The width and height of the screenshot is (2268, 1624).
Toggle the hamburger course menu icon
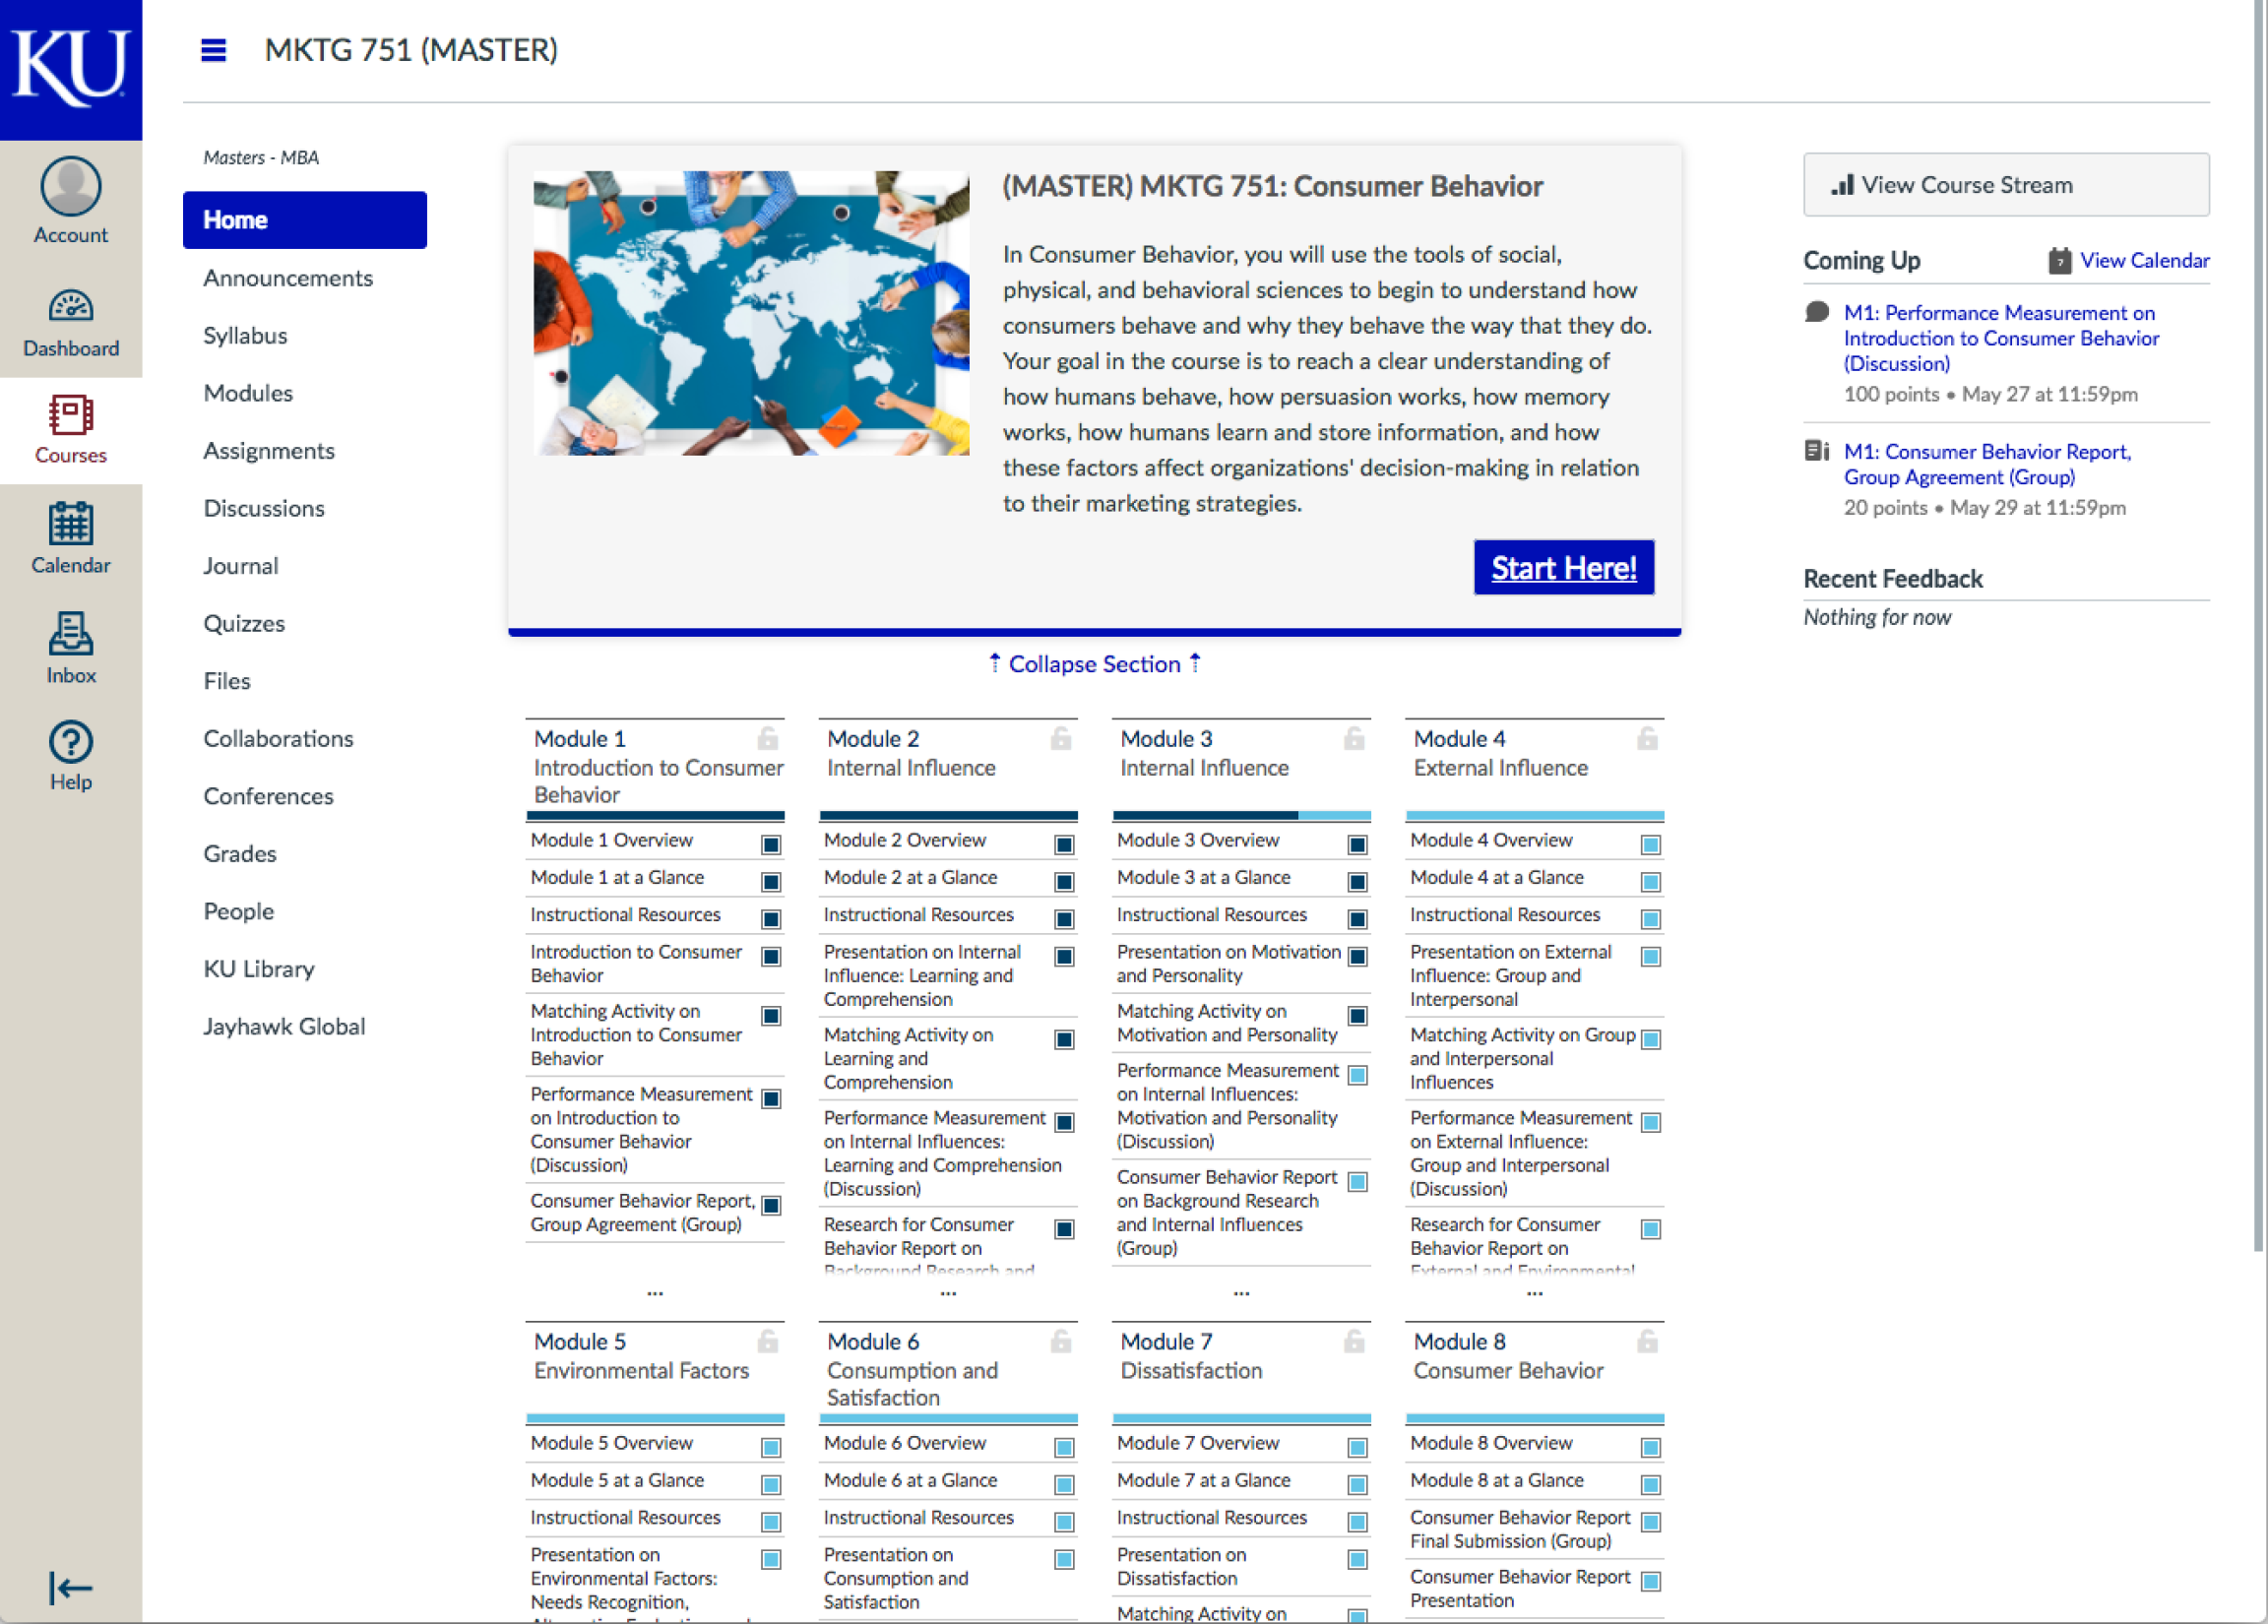(213, 50)
